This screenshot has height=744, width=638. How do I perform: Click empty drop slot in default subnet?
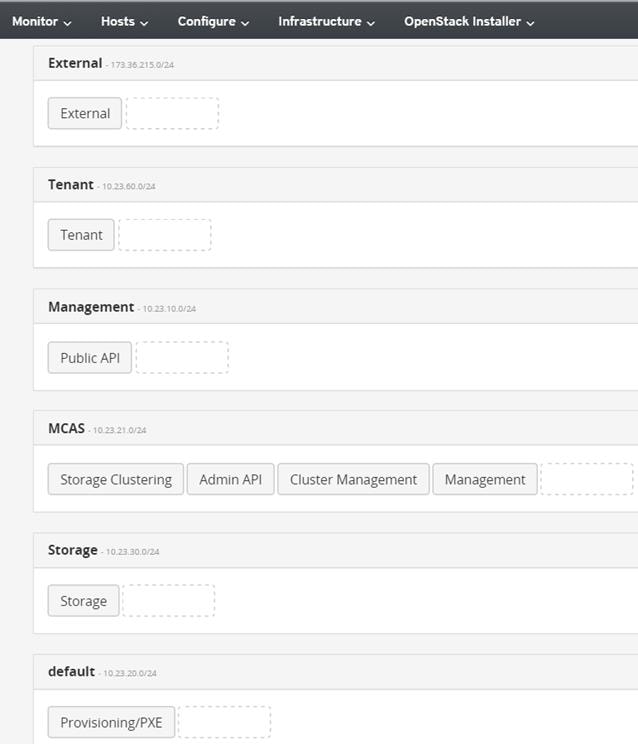tap(224, 722)
